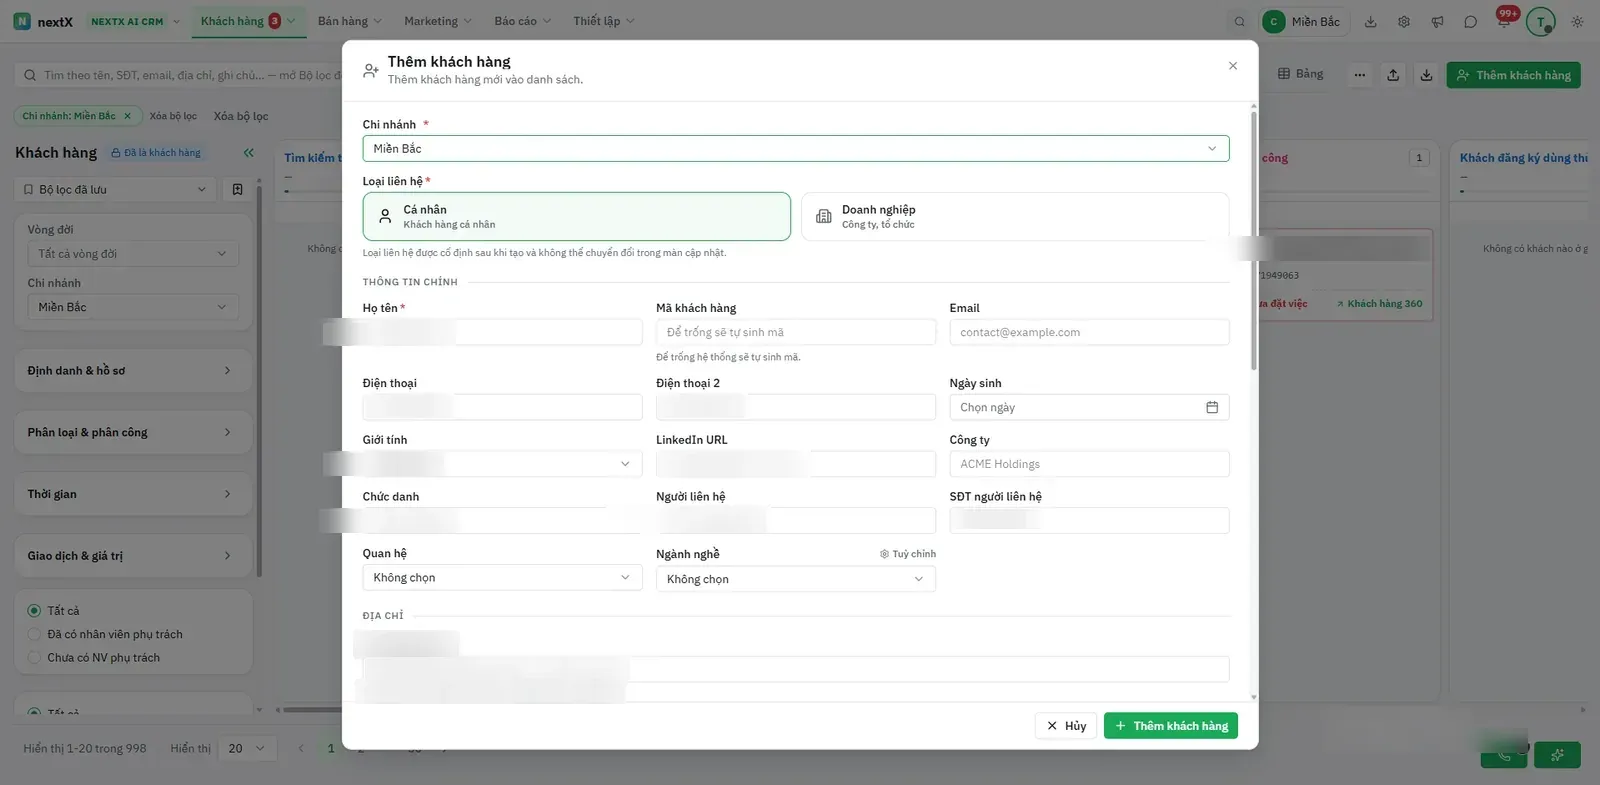Open Tất cả vòng đời dropdown
1600x785 pixels.
point(133,254)
